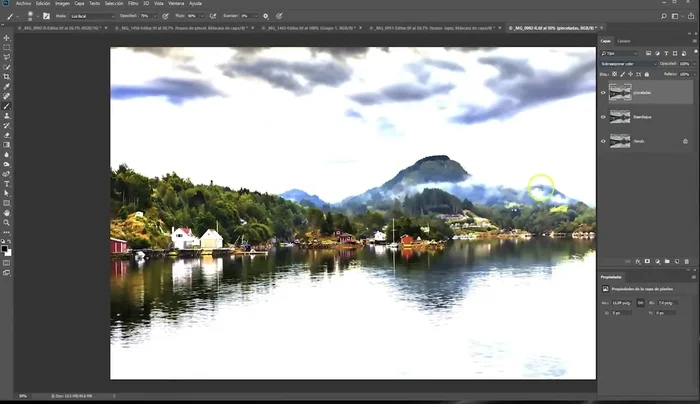Hide the pinceladas layer
The width and height of the screenshot is (700, 404).
[x=603, y=91]
